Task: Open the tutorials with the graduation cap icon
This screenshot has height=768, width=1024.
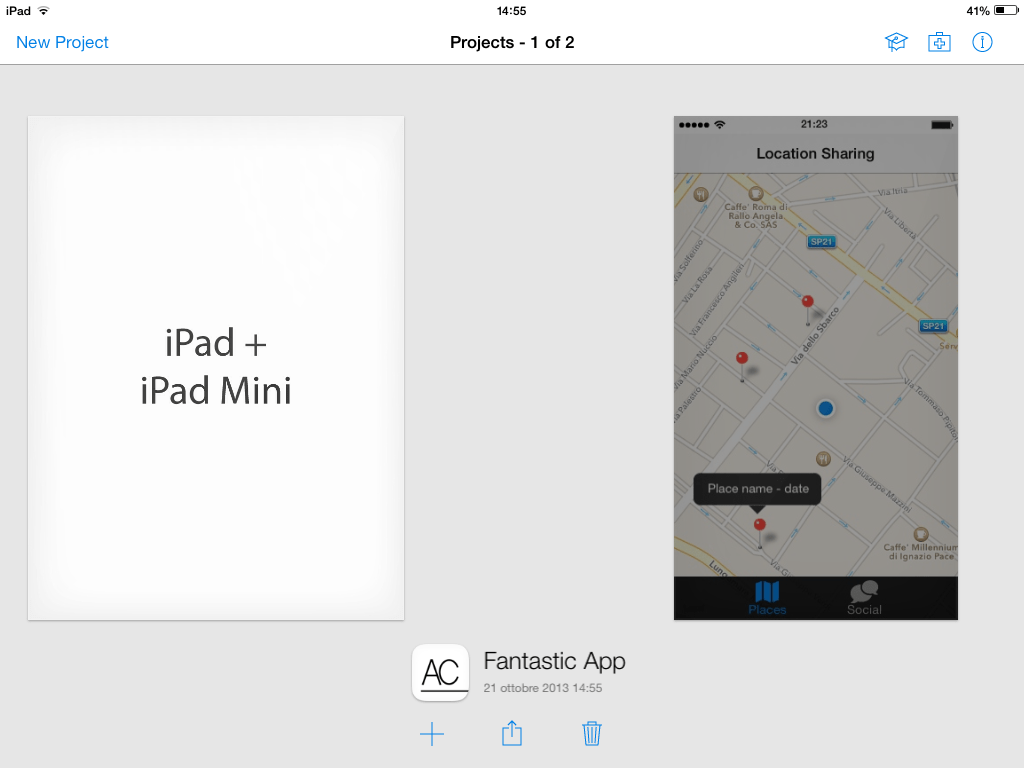Action: click(x=896, y=42)
